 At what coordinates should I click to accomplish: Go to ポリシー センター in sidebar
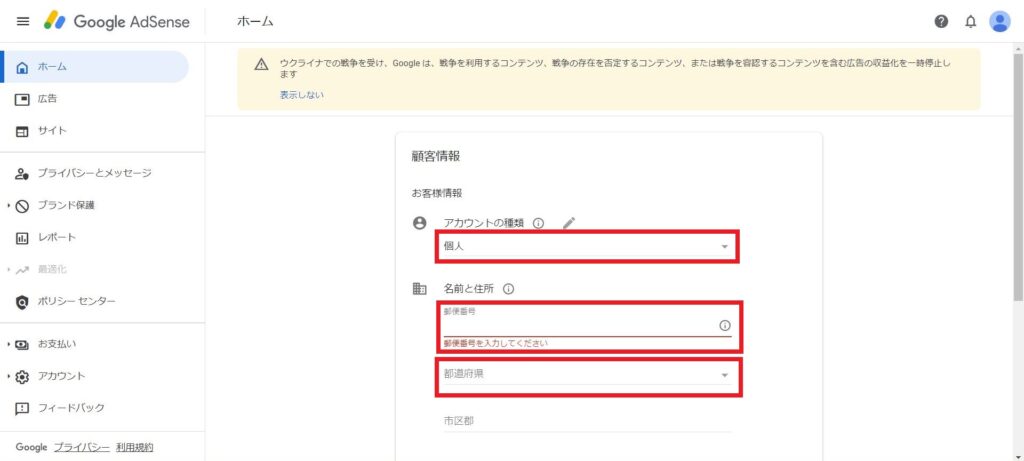[76, 301]
